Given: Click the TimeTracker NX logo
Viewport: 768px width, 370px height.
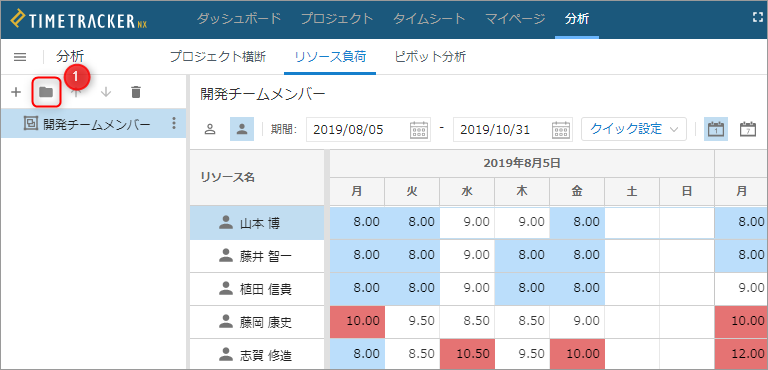Looking at the screenshot, I should [x=79, y=20].
